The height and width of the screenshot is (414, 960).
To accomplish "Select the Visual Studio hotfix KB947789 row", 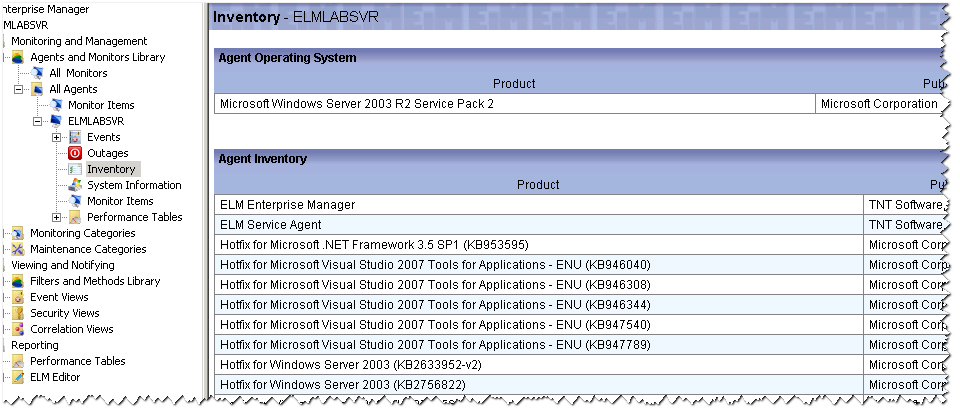I will [539, 345].
